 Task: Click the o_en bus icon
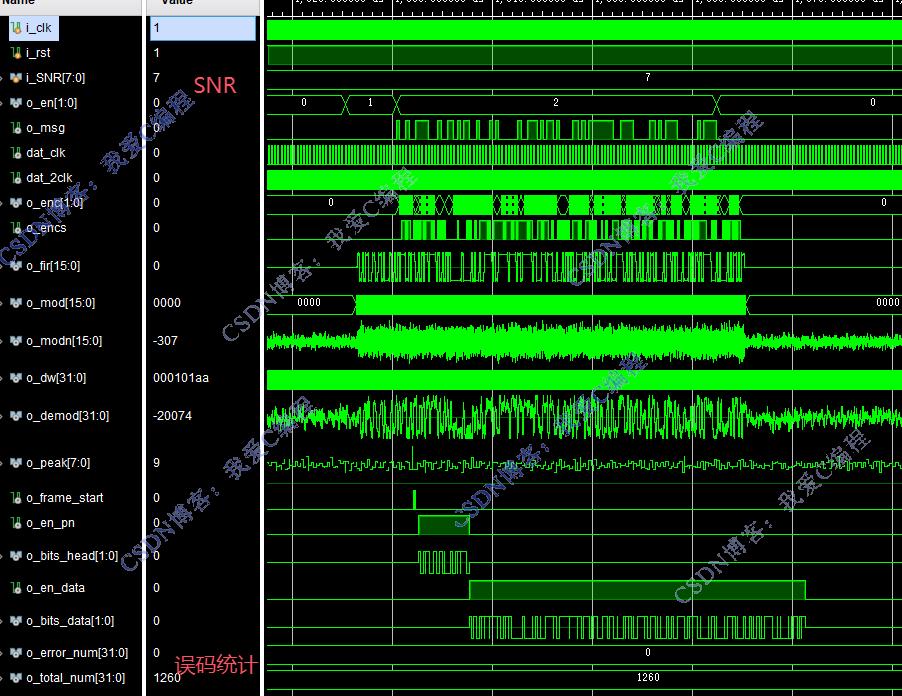tap(17, 103)
